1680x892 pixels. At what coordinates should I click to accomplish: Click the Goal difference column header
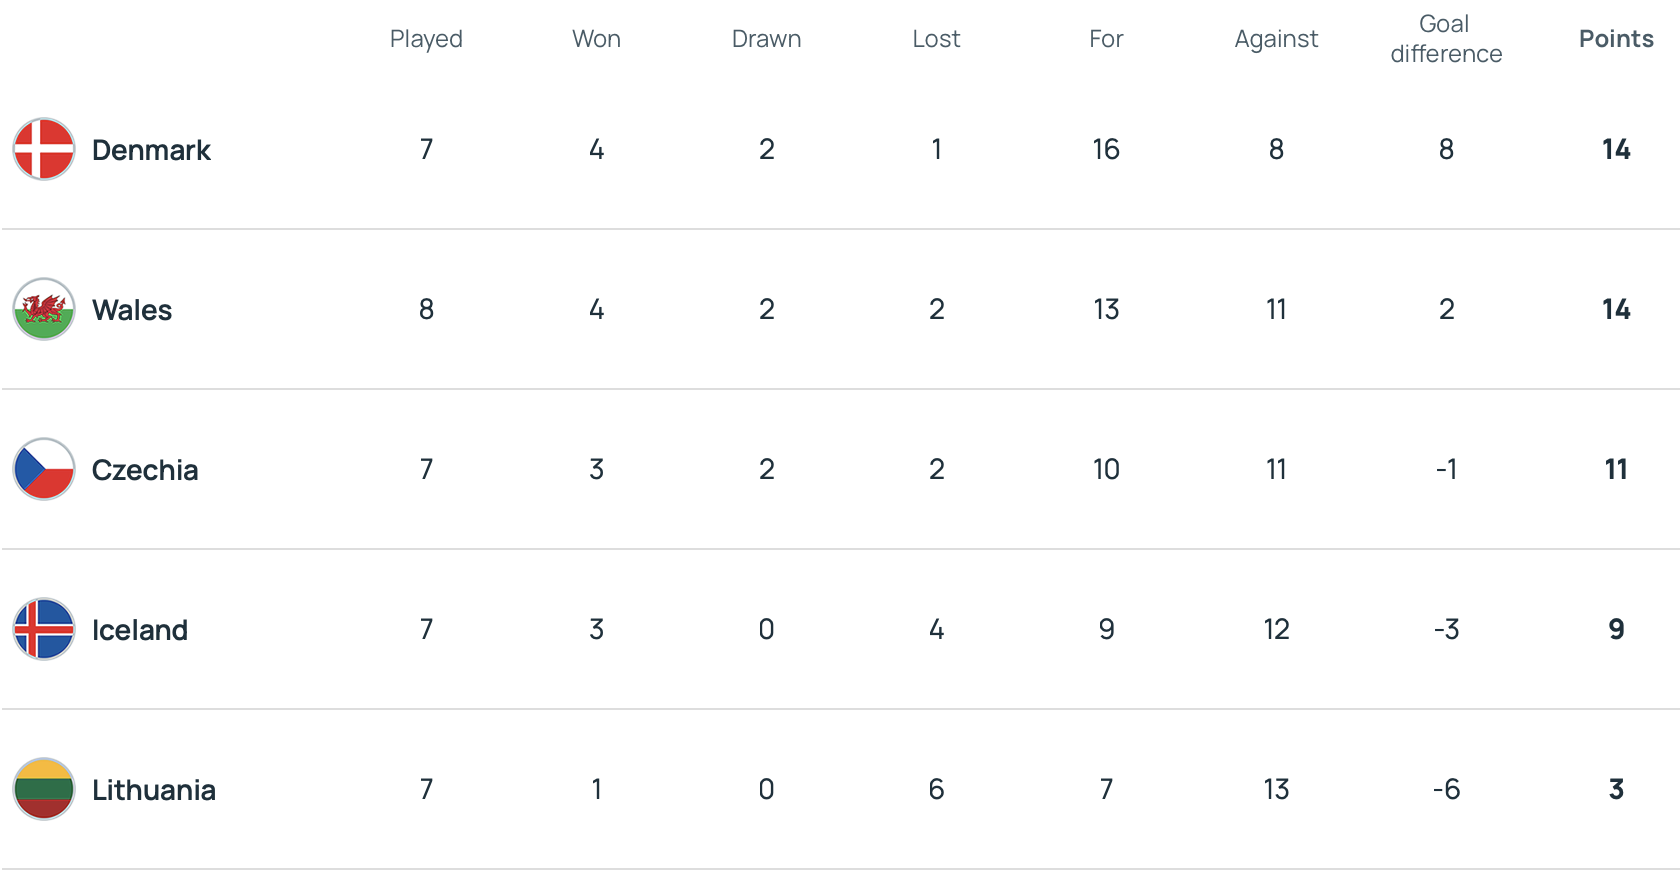click(1446, 39)
